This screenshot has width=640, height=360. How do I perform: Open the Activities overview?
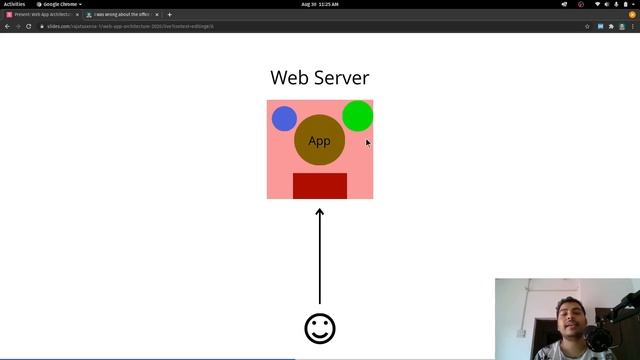pyautogui.click(x=14, y=4)
